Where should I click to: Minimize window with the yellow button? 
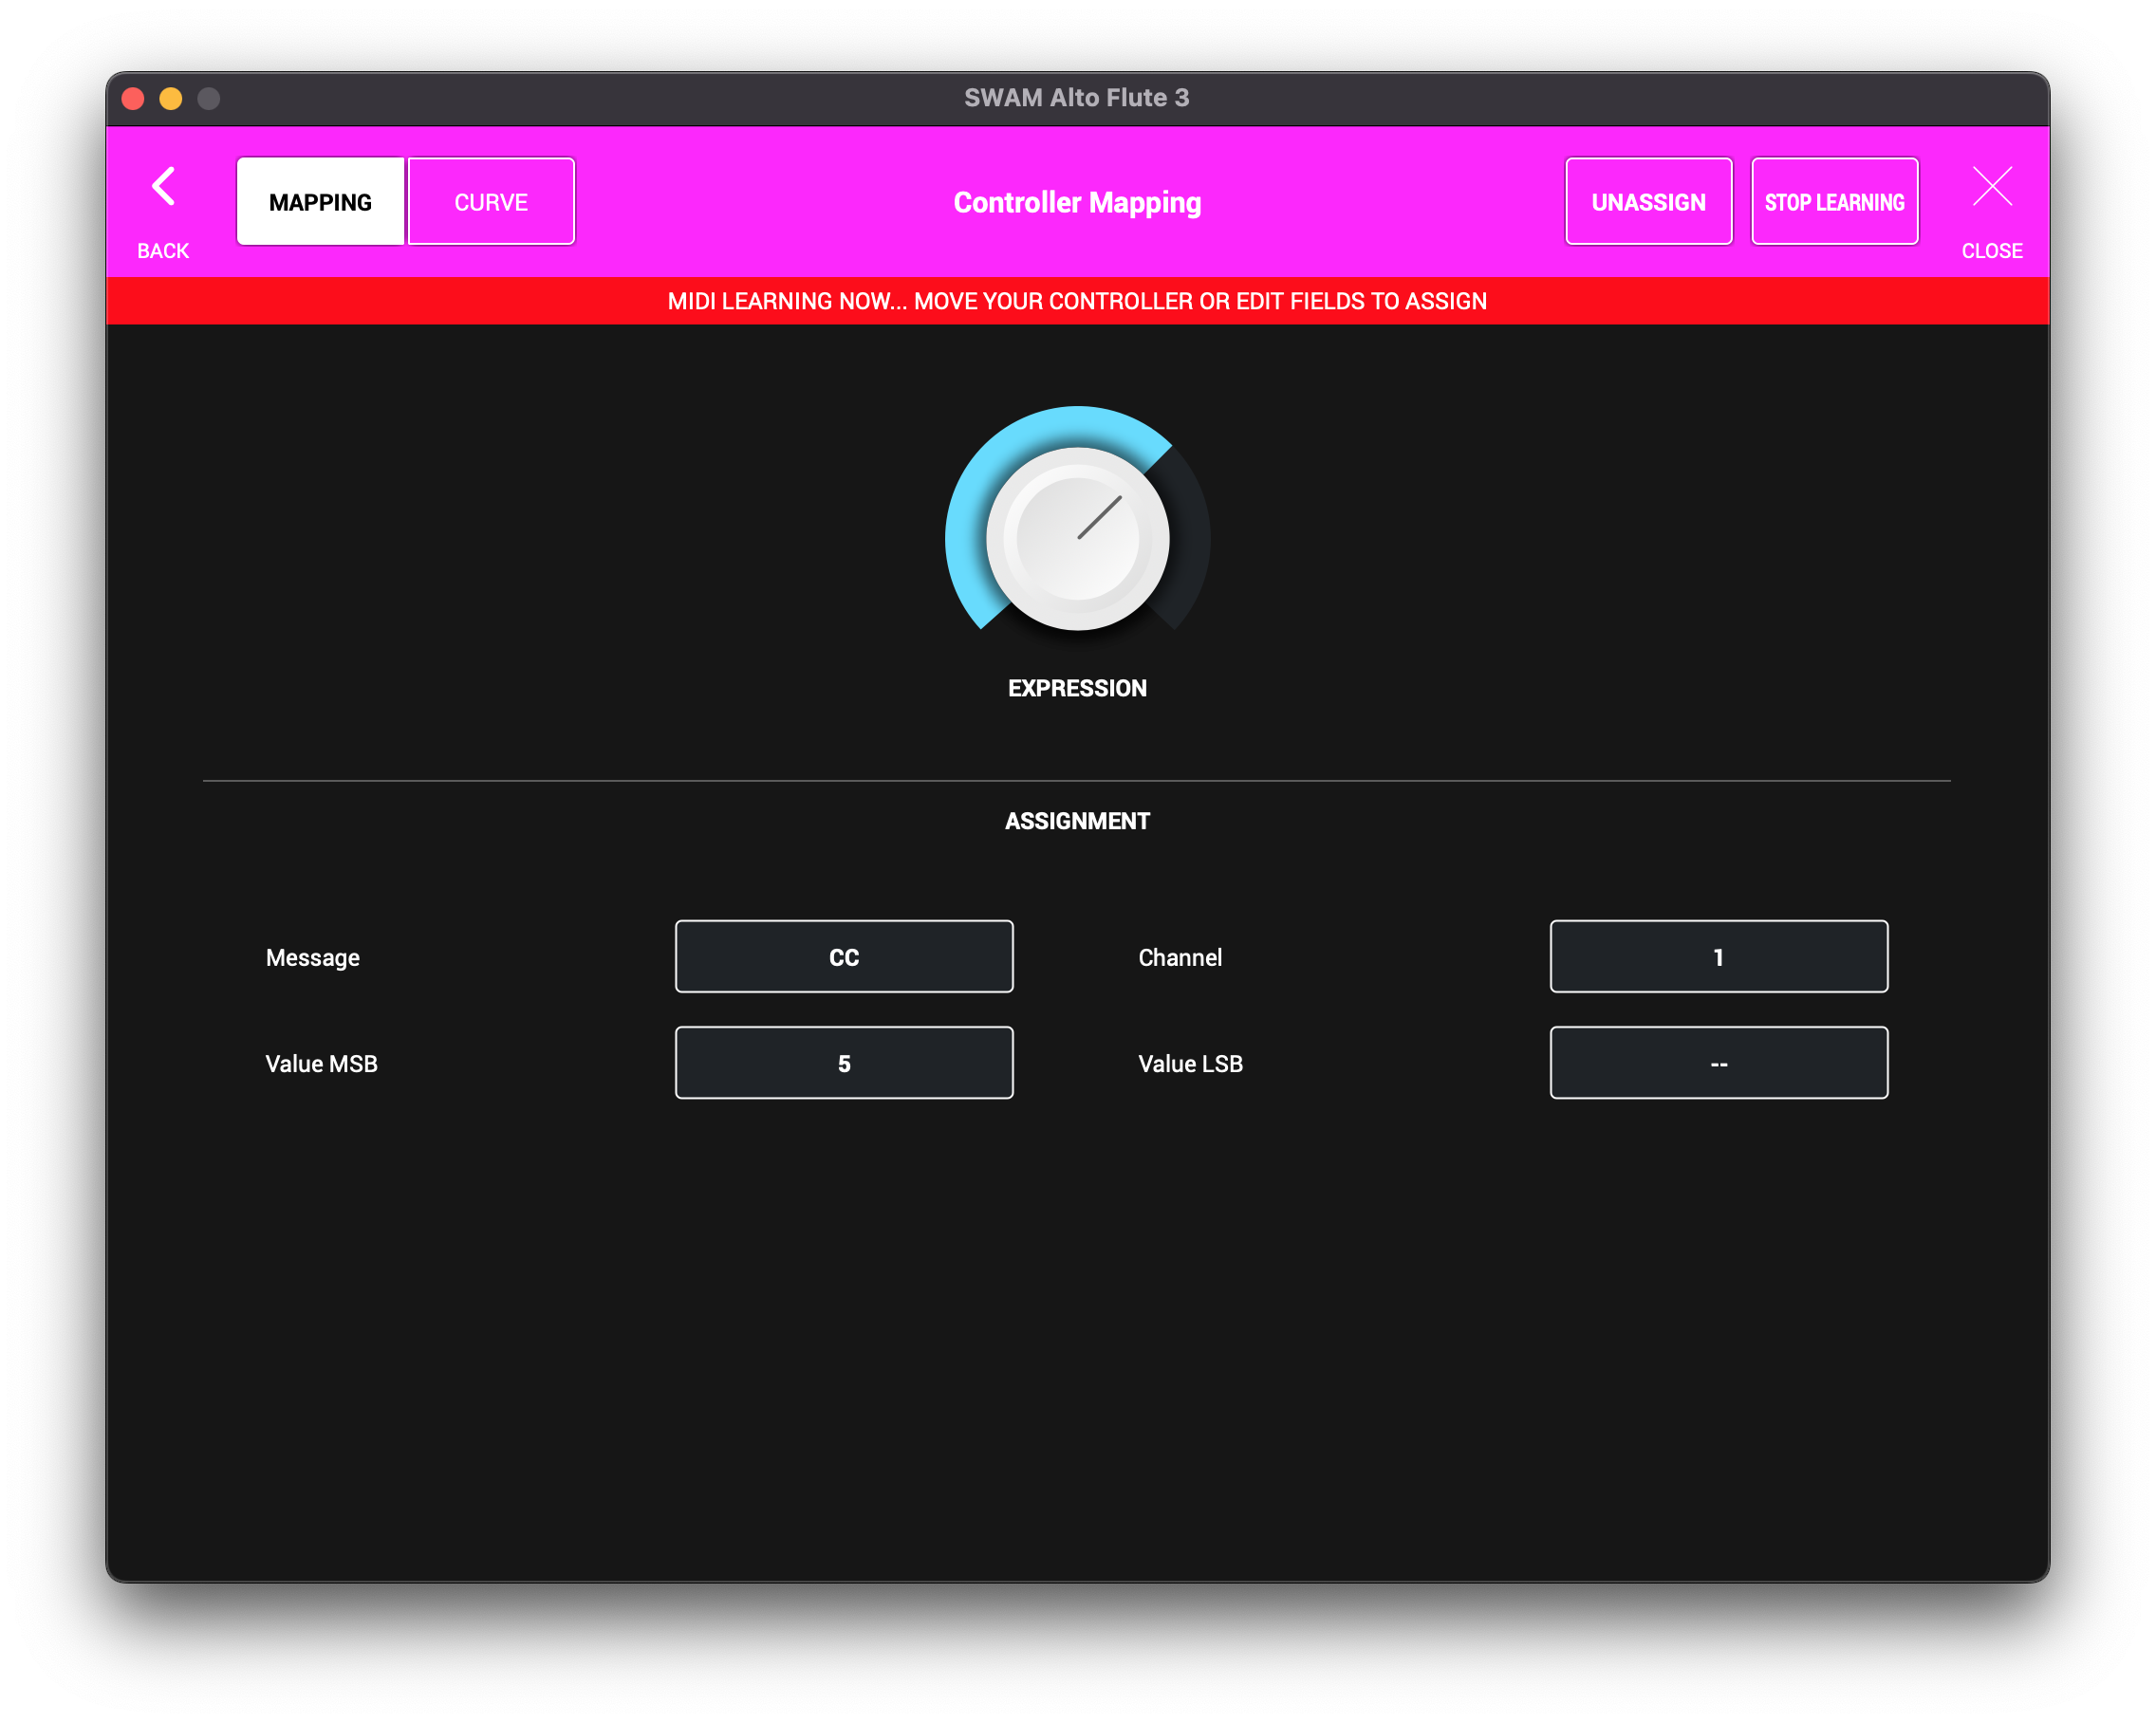coord(171,98)
